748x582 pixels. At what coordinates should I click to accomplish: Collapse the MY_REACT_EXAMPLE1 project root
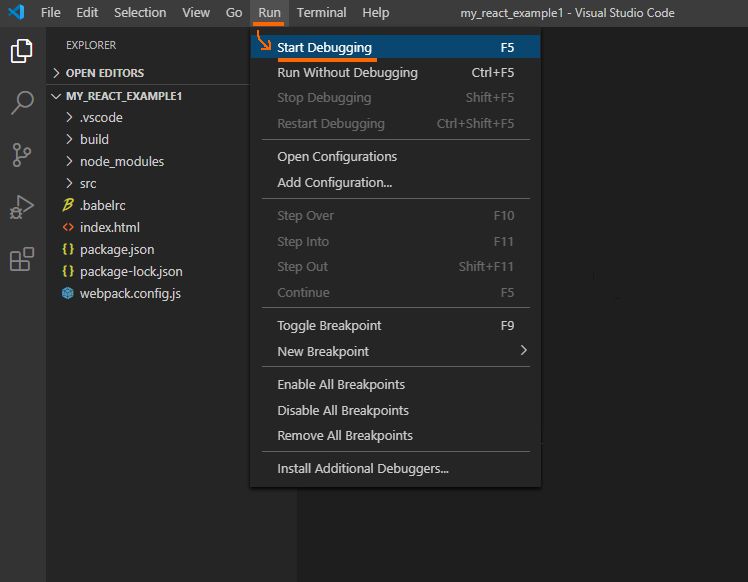point(123,96)
